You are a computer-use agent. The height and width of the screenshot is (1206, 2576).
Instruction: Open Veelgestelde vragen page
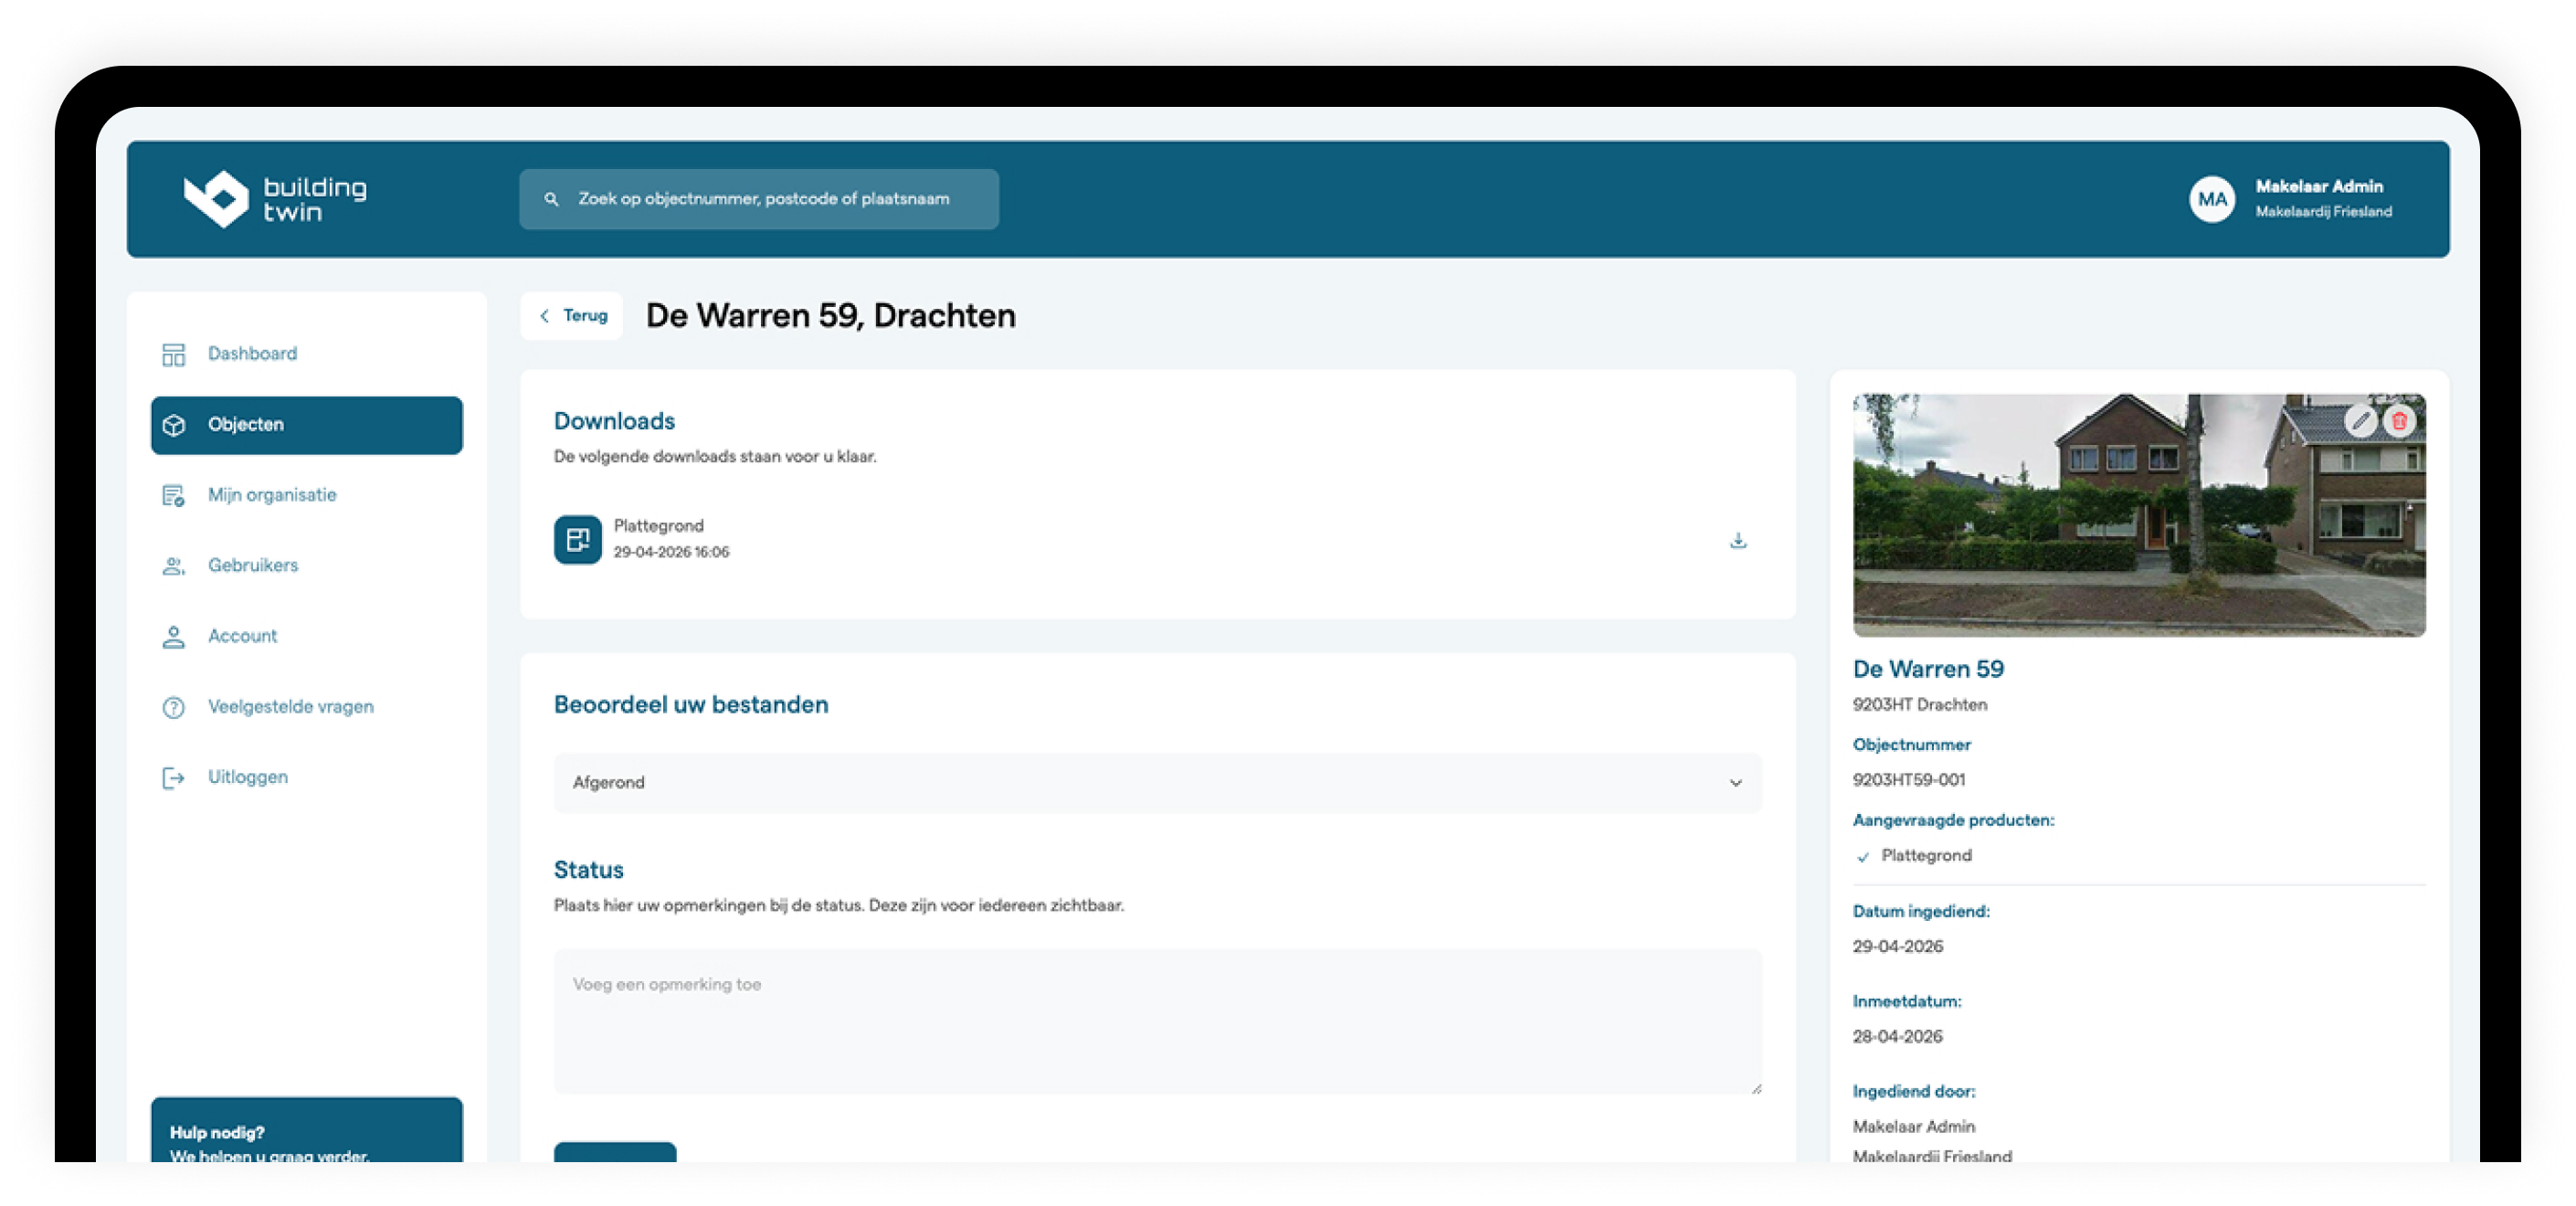coord(306,707)
